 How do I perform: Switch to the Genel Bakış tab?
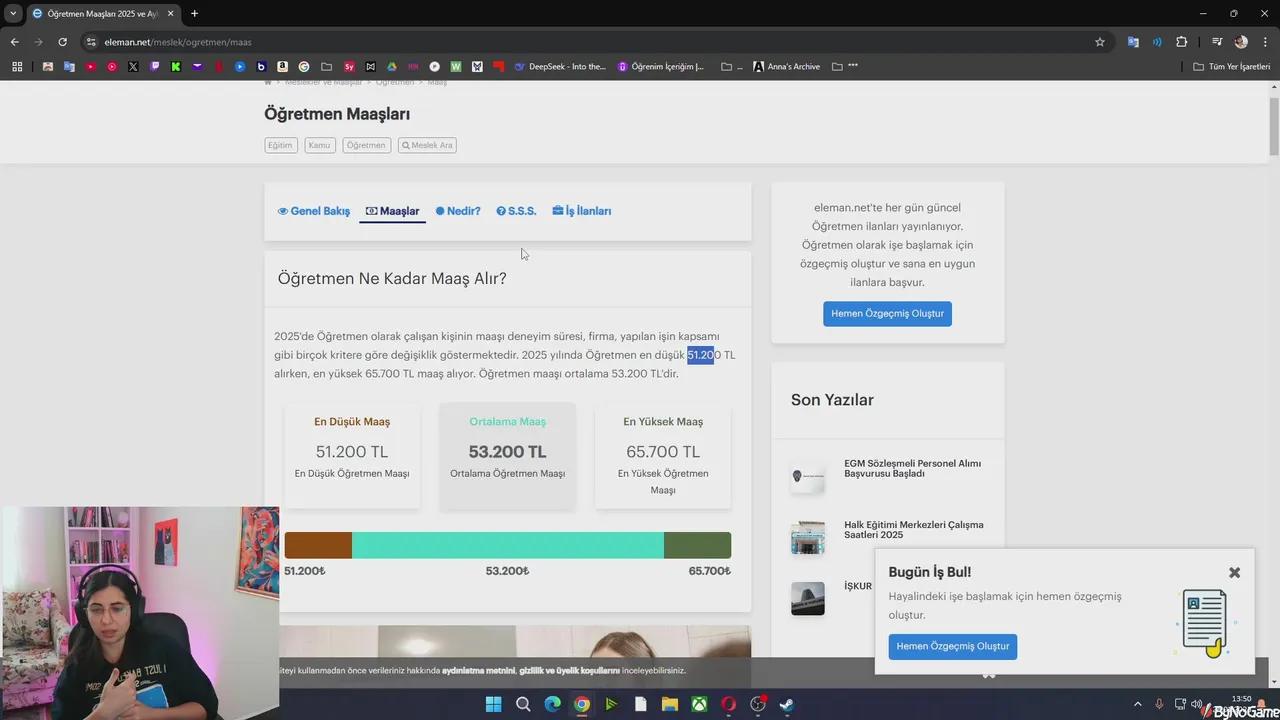314,211
